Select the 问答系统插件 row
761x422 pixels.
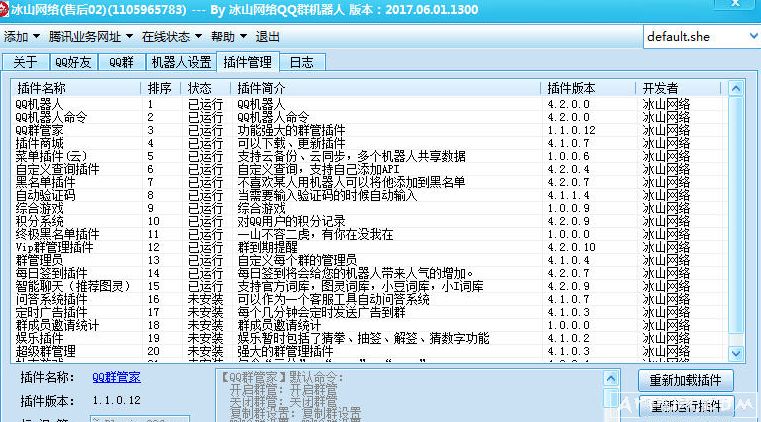tap(371, 299)
